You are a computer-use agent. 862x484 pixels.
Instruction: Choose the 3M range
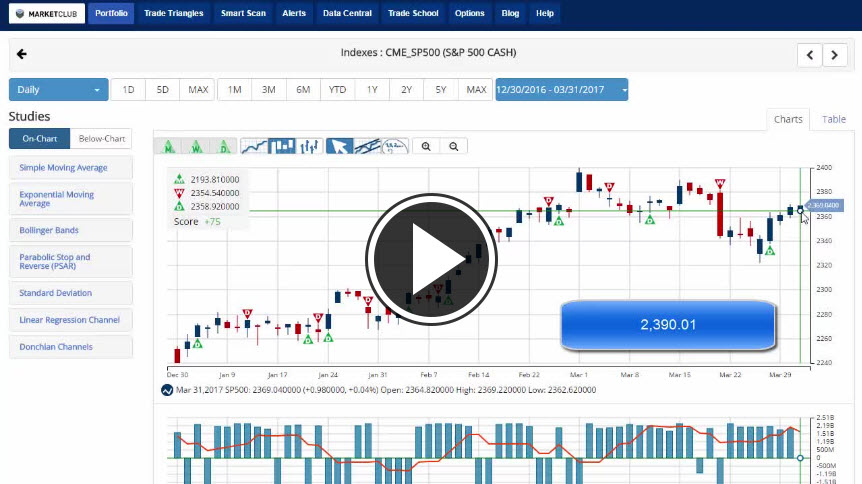coord(269,90)
